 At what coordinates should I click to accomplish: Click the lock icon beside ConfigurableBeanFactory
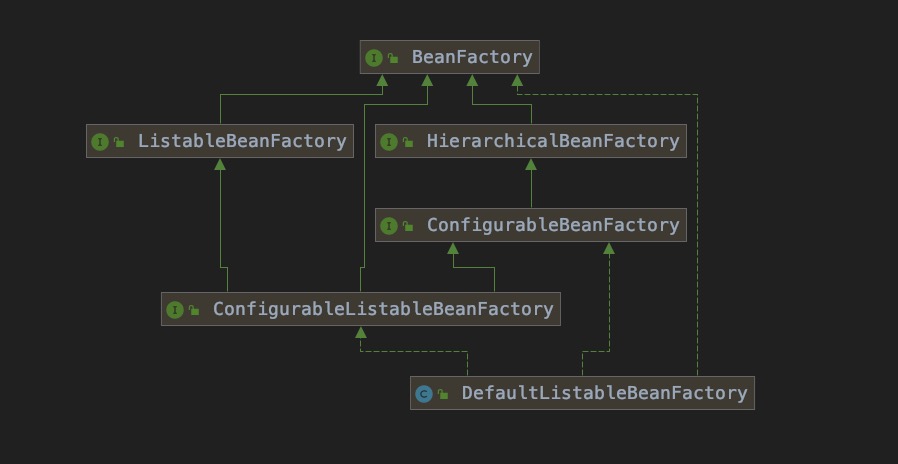[408, 226]
